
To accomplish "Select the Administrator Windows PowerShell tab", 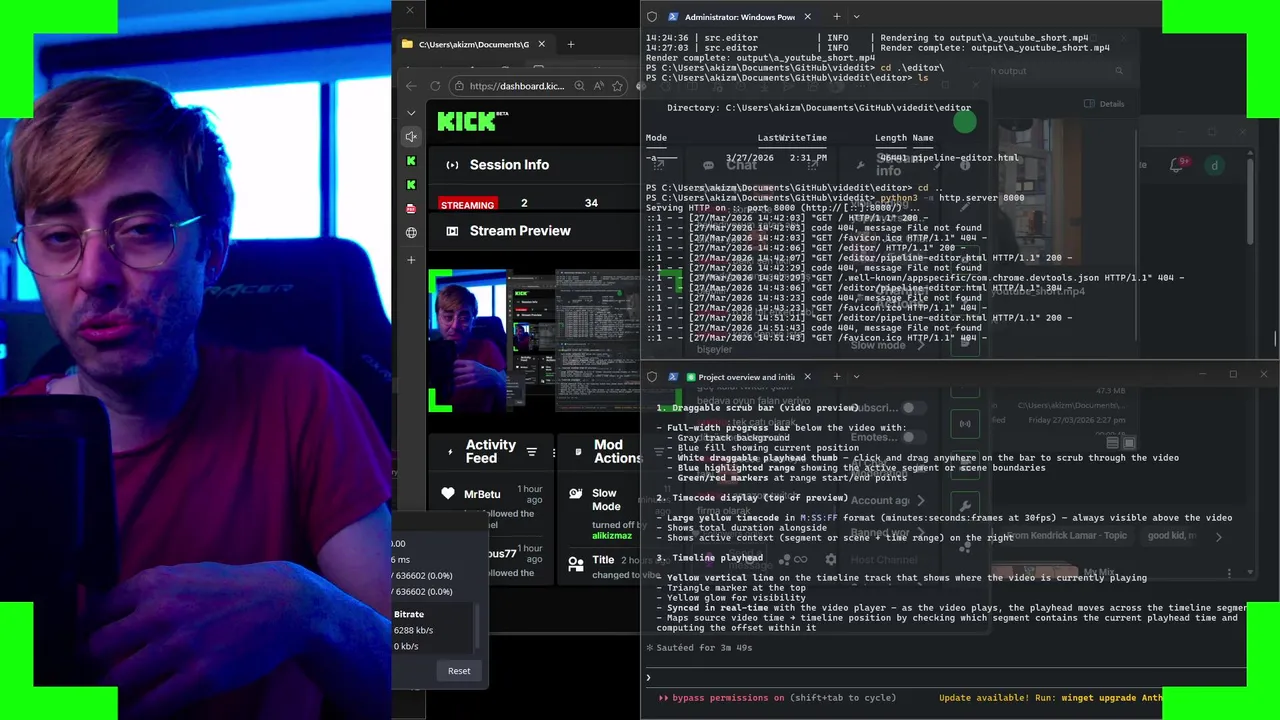I will (x=739, y=17).
